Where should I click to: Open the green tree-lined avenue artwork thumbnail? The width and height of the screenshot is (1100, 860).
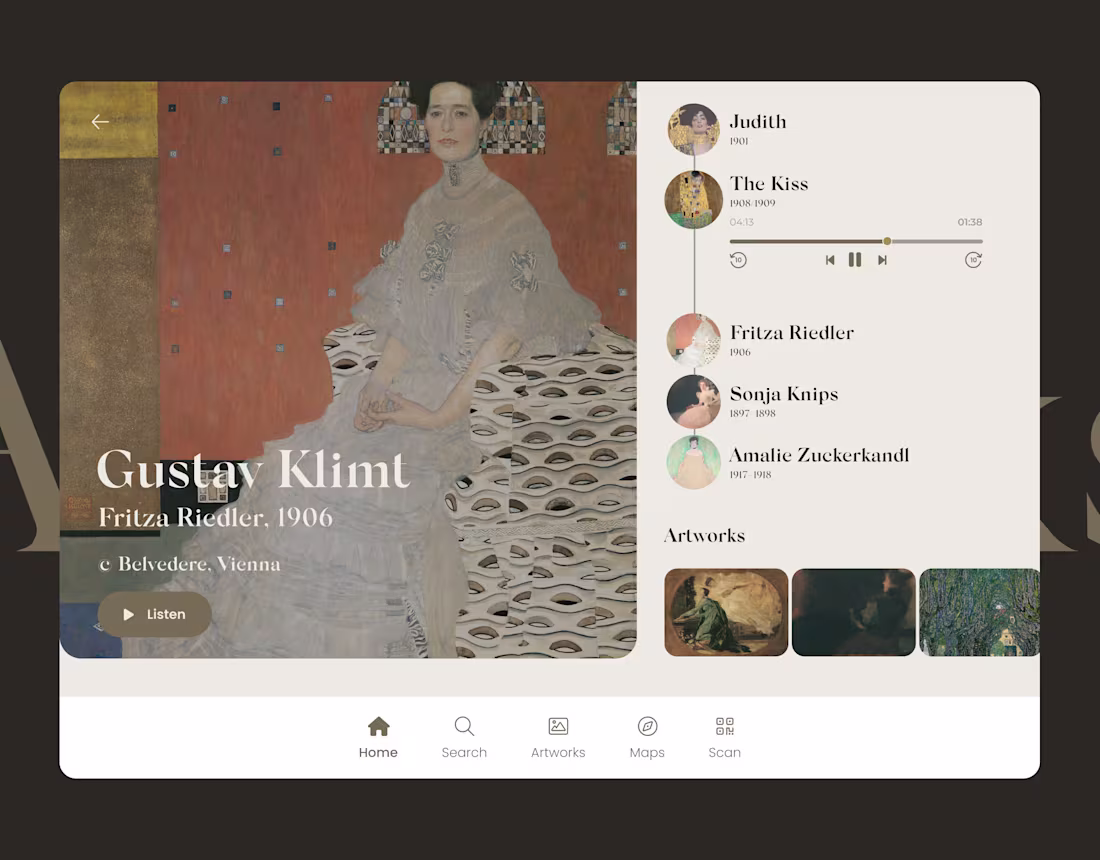[979, 612]
